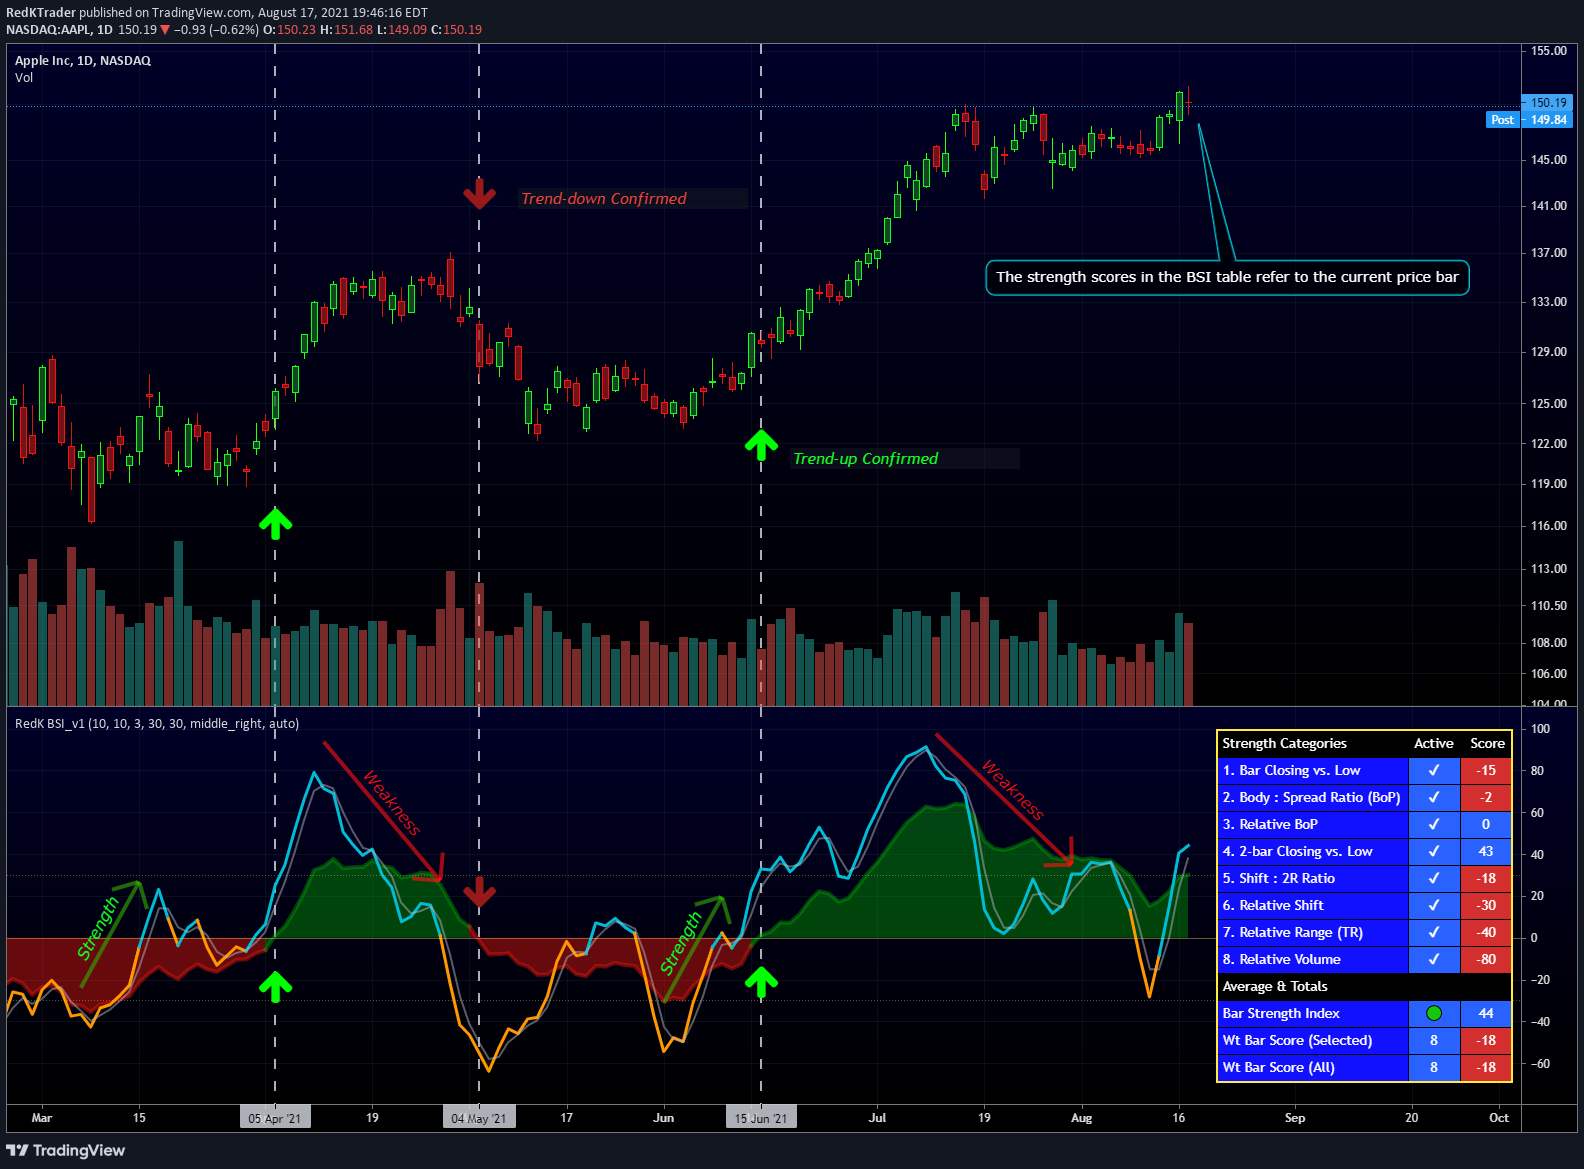Click the red arrow beside Trend-down Confirmed
This screenshot has width=1584, height=1169.
pos(480,193)
